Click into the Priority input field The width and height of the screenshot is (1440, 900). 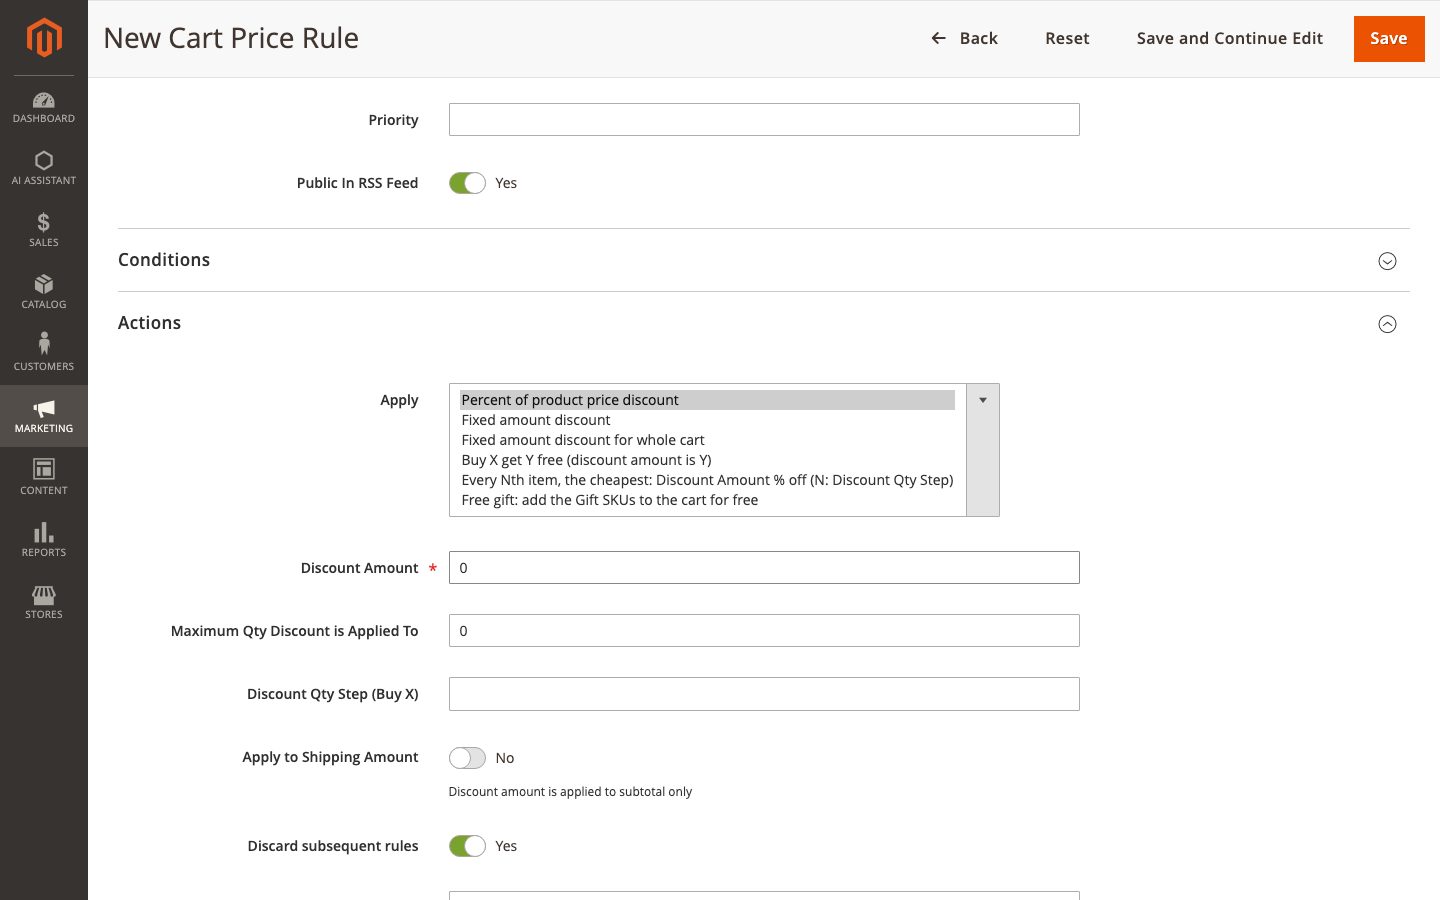click(x=764, y=120)
